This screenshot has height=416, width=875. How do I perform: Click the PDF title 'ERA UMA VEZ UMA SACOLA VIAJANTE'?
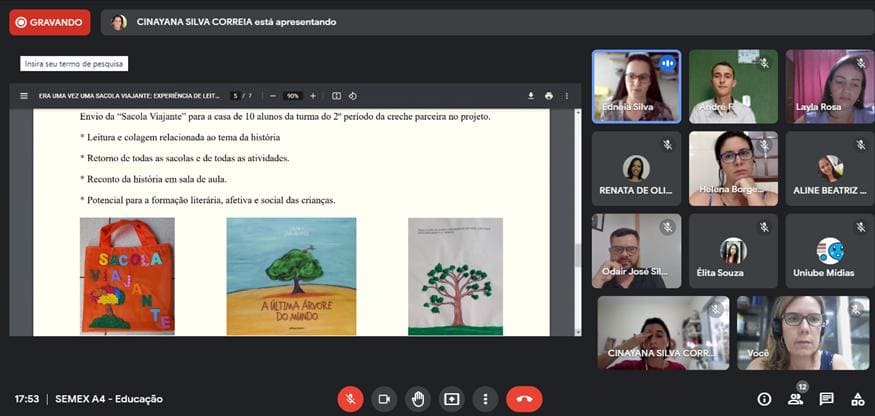pos(129,96)
